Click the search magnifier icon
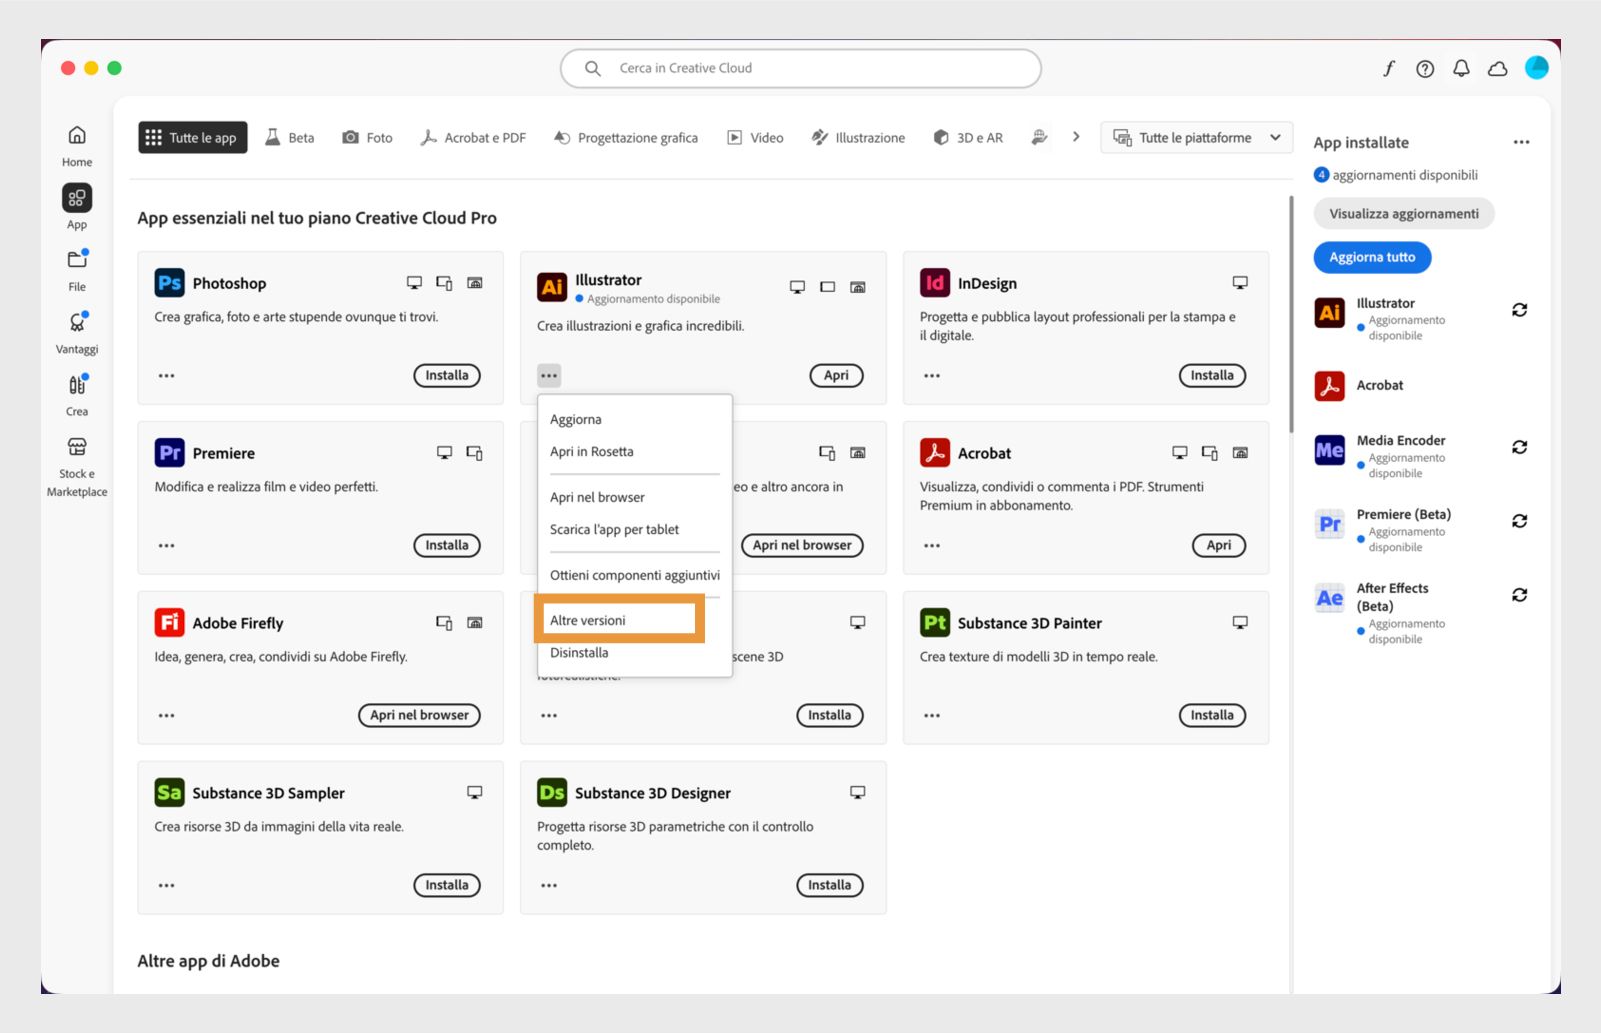Image resolution: width=1601 pixels, height=1034 pixels. click(593, 68)
